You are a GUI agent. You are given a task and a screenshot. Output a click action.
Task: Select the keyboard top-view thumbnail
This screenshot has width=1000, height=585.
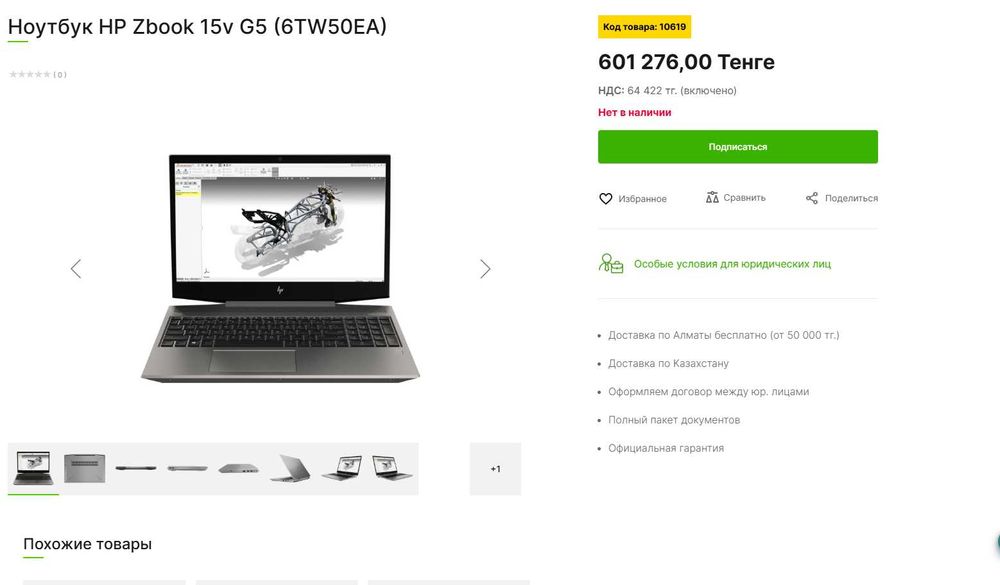pyautogui.click(x=84, y=468)
